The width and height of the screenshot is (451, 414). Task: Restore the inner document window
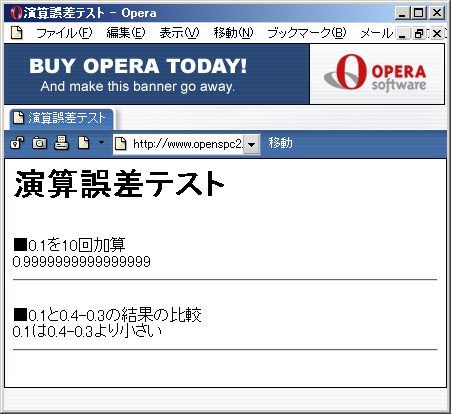click(419, 34)
